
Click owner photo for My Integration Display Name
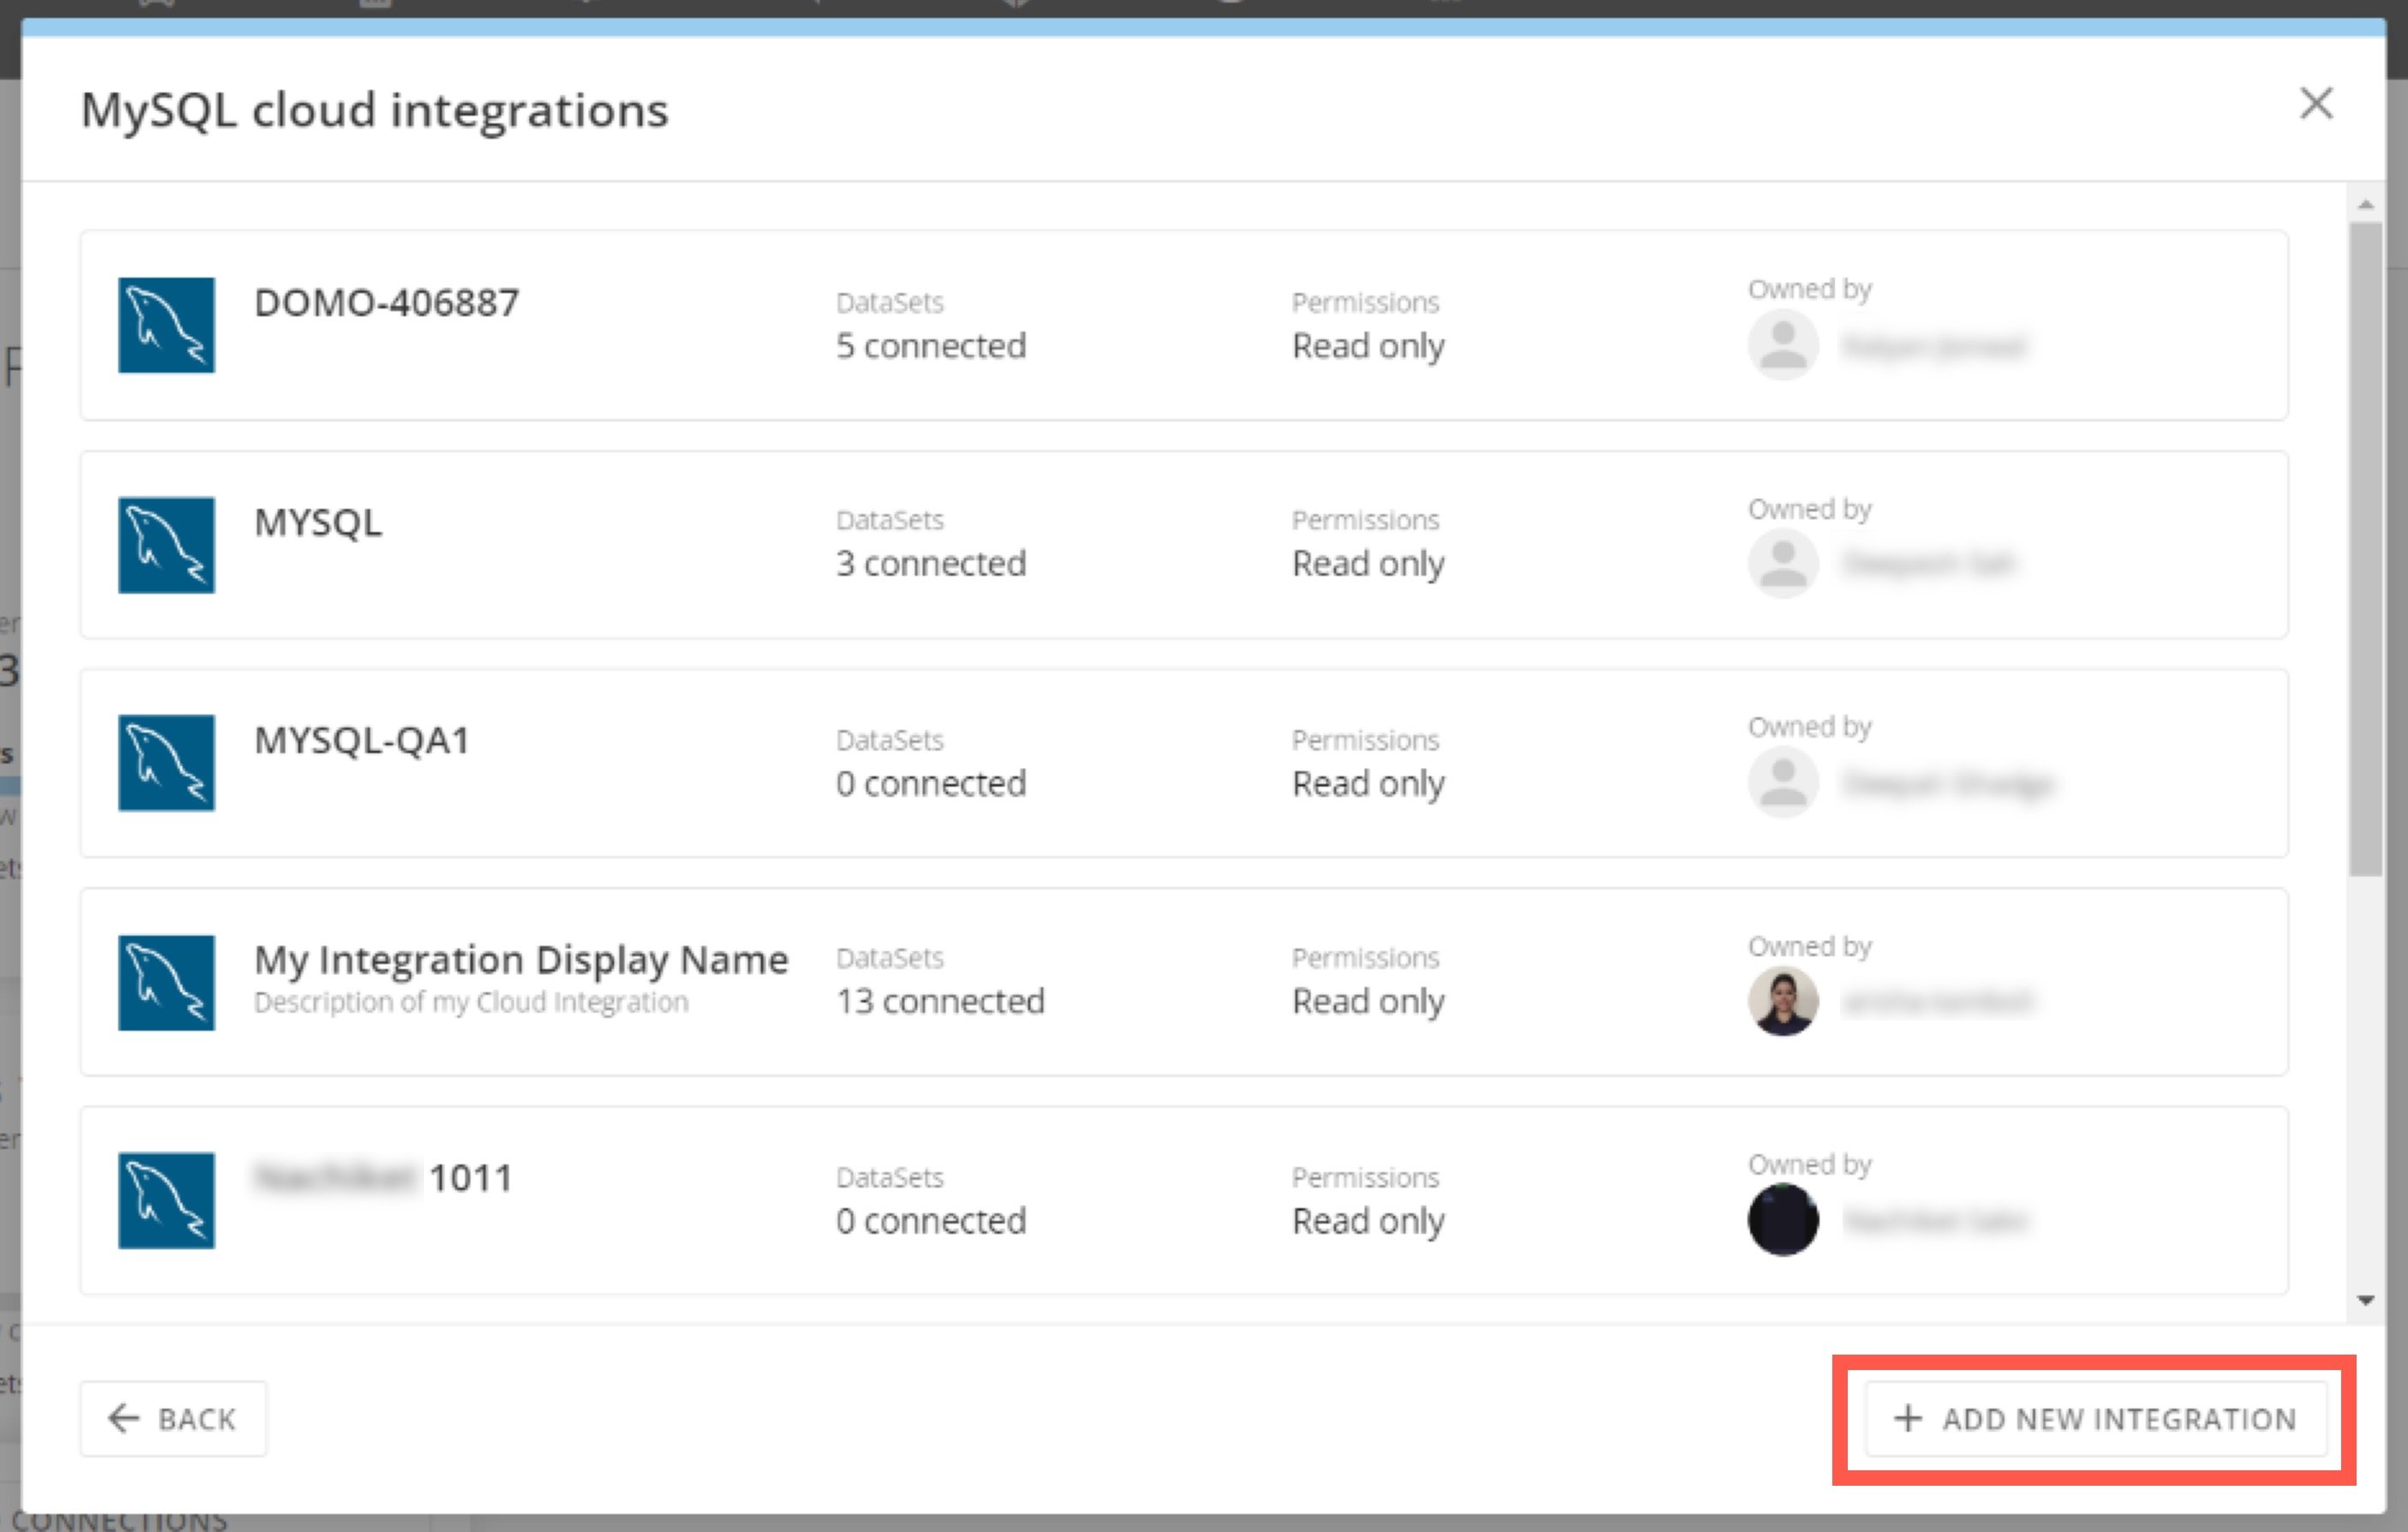click(1783, 1001)
